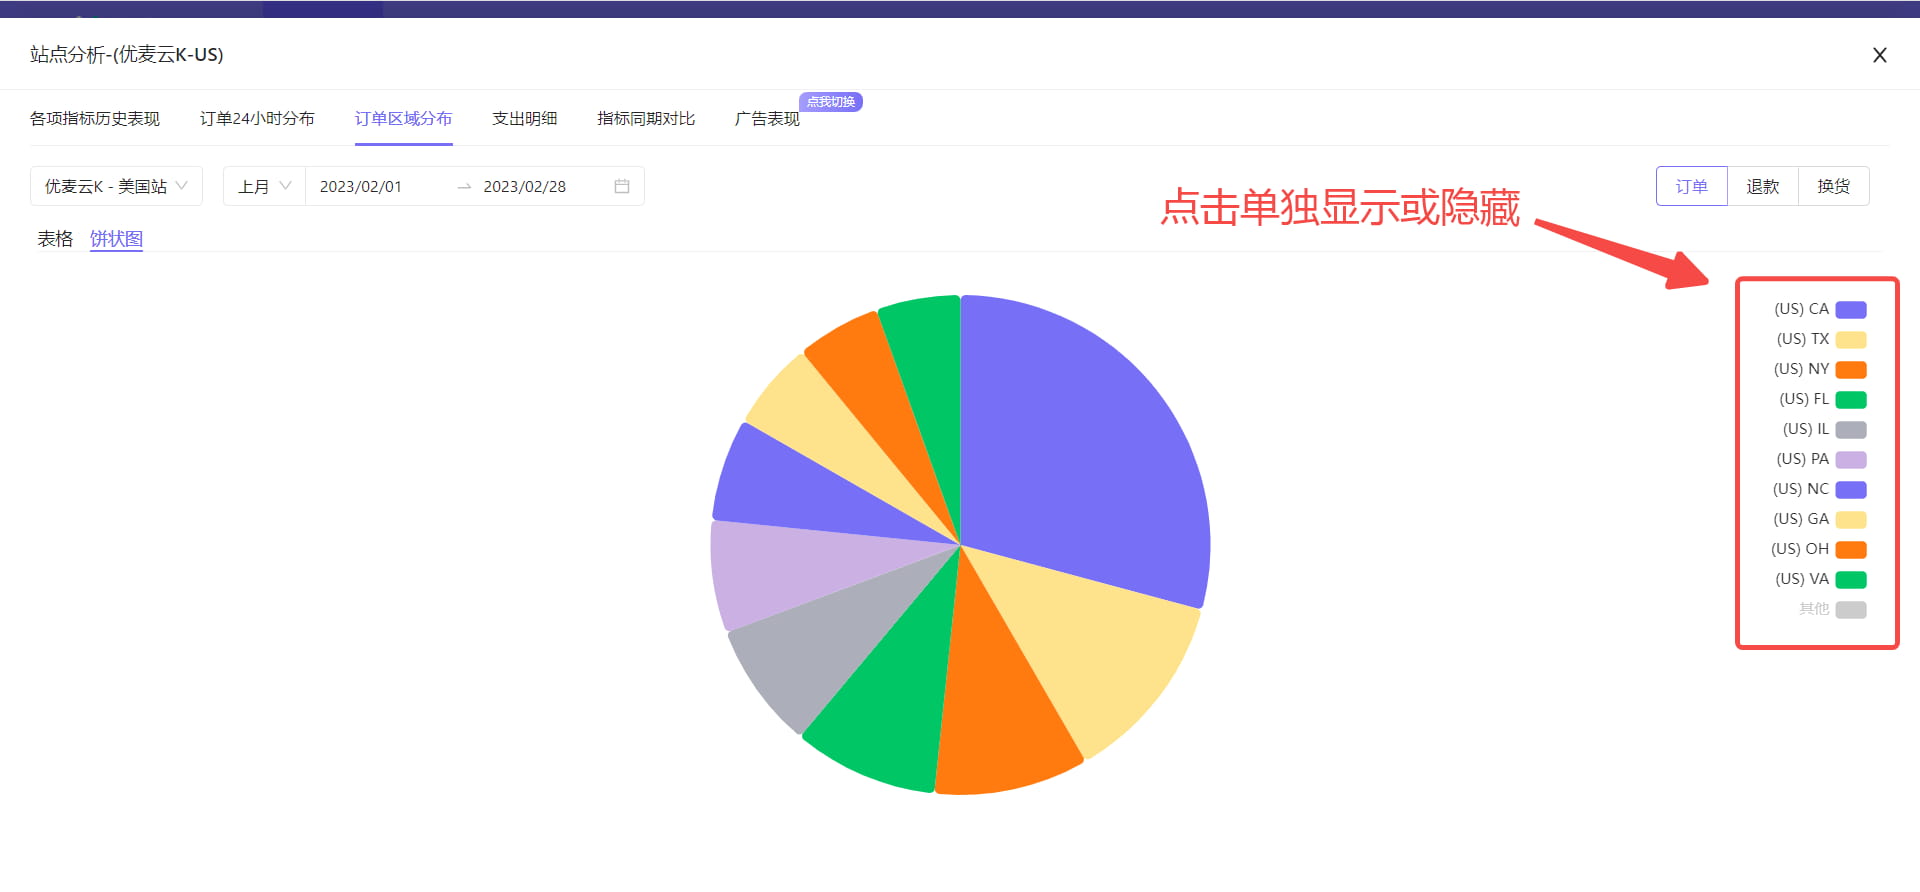Toggle (US) NY legend label
Image resolution: width=1920 pixels, height=892 pixels.
click(x=1801, y=369)
